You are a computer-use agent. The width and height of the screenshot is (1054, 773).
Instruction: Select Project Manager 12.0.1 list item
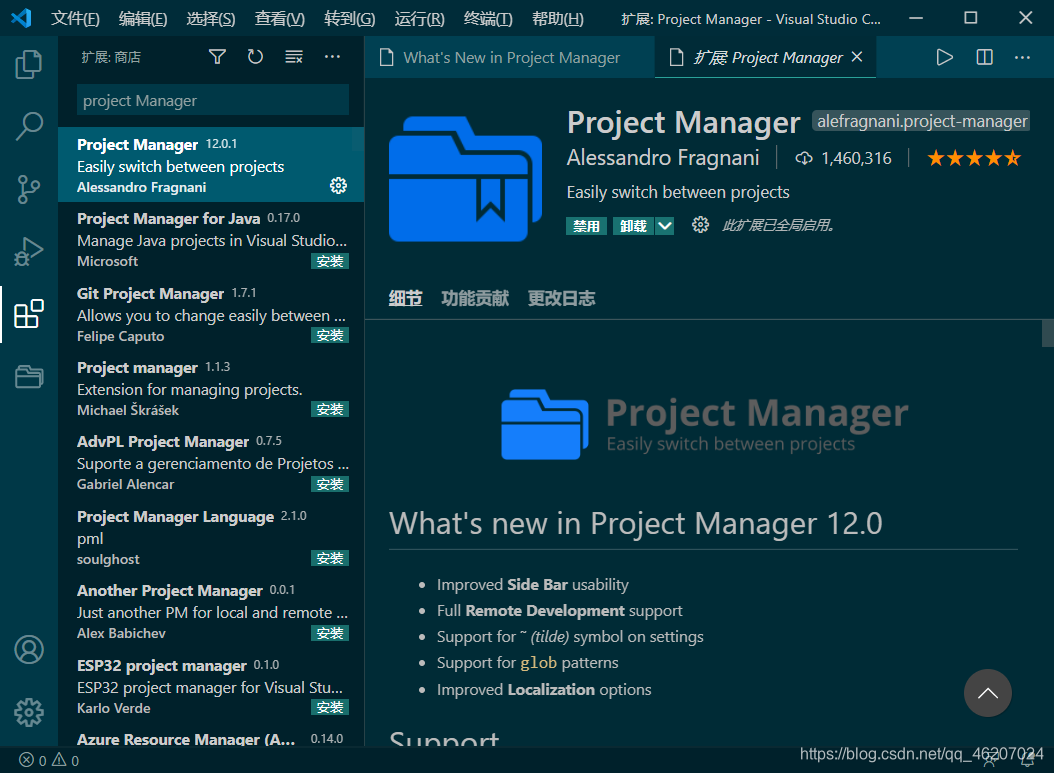(211, 165)
